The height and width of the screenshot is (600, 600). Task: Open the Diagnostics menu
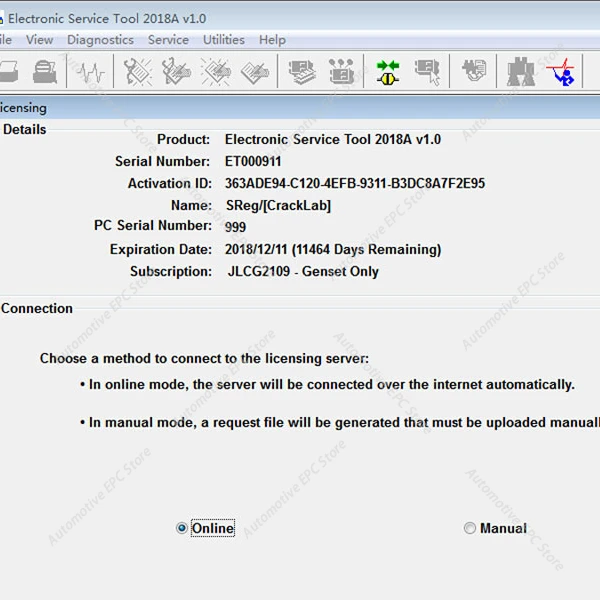tap(100, 40)
